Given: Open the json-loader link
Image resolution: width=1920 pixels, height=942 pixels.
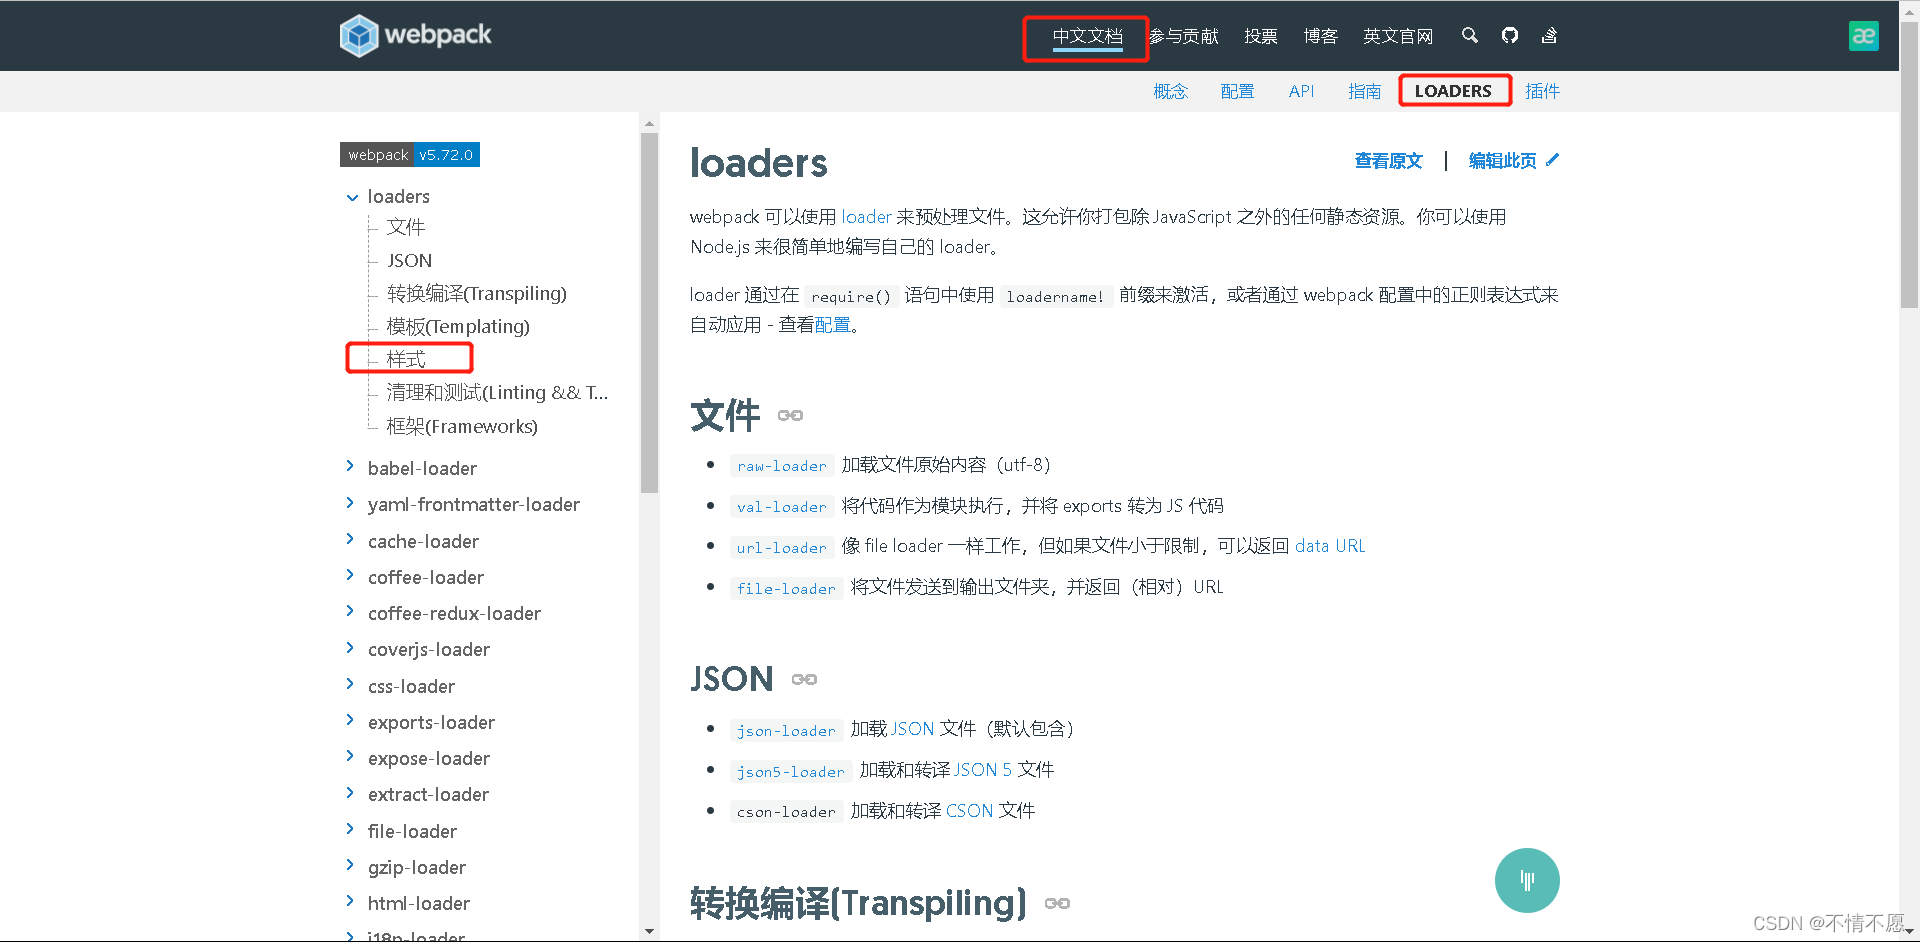Looking at the screenshot, I should coord(786,731).
